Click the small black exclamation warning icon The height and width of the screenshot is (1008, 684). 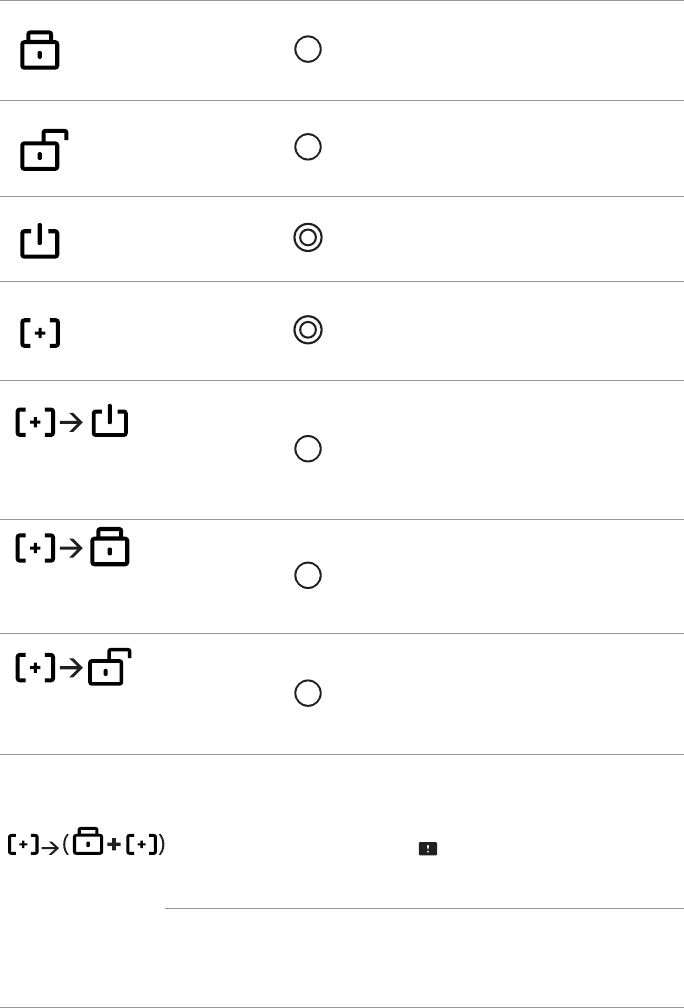[427, 848]
